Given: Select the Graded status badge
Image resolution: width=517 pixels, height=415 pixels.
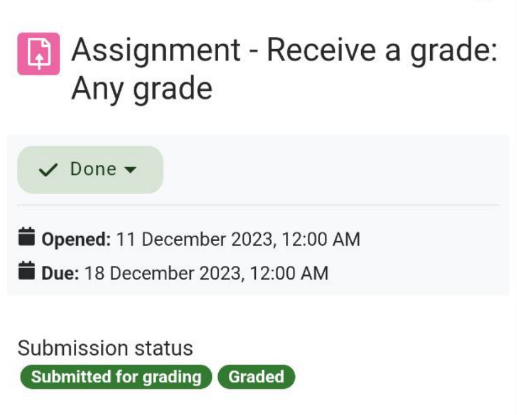Looking at the screenshot, I should pos(256,377).
